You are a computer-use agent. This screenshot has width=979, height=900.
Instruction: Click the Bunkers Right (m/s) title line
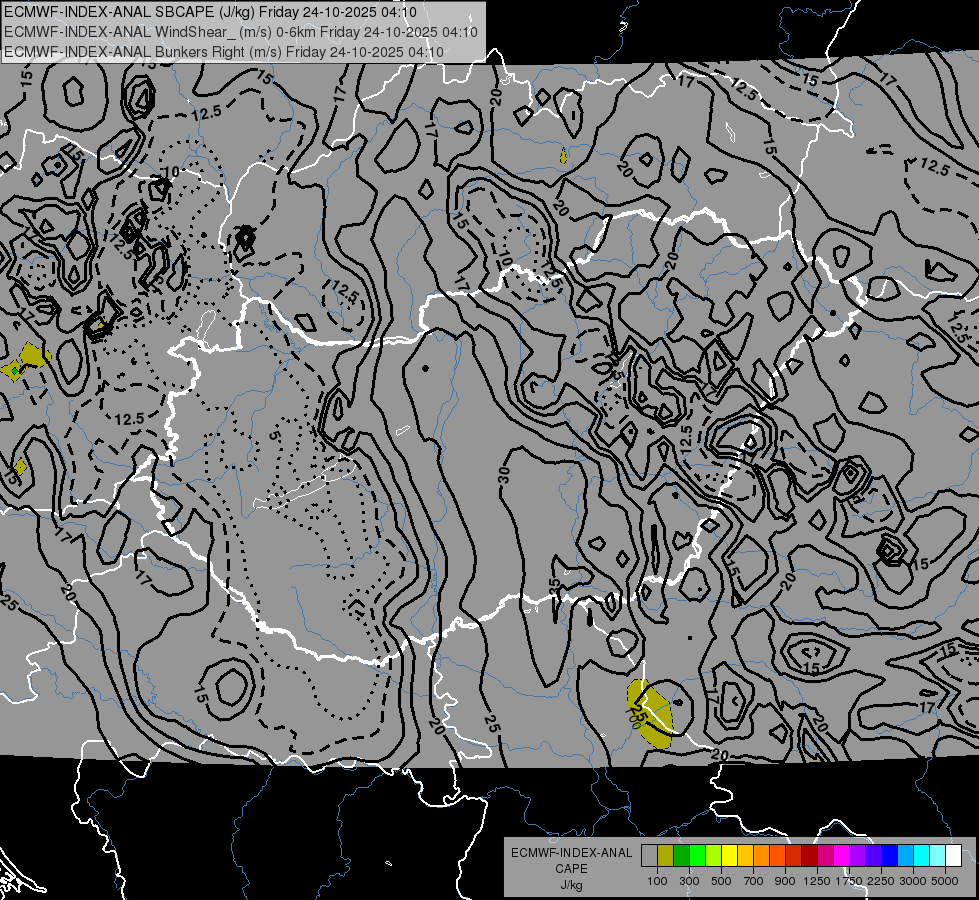click(224, 52)
